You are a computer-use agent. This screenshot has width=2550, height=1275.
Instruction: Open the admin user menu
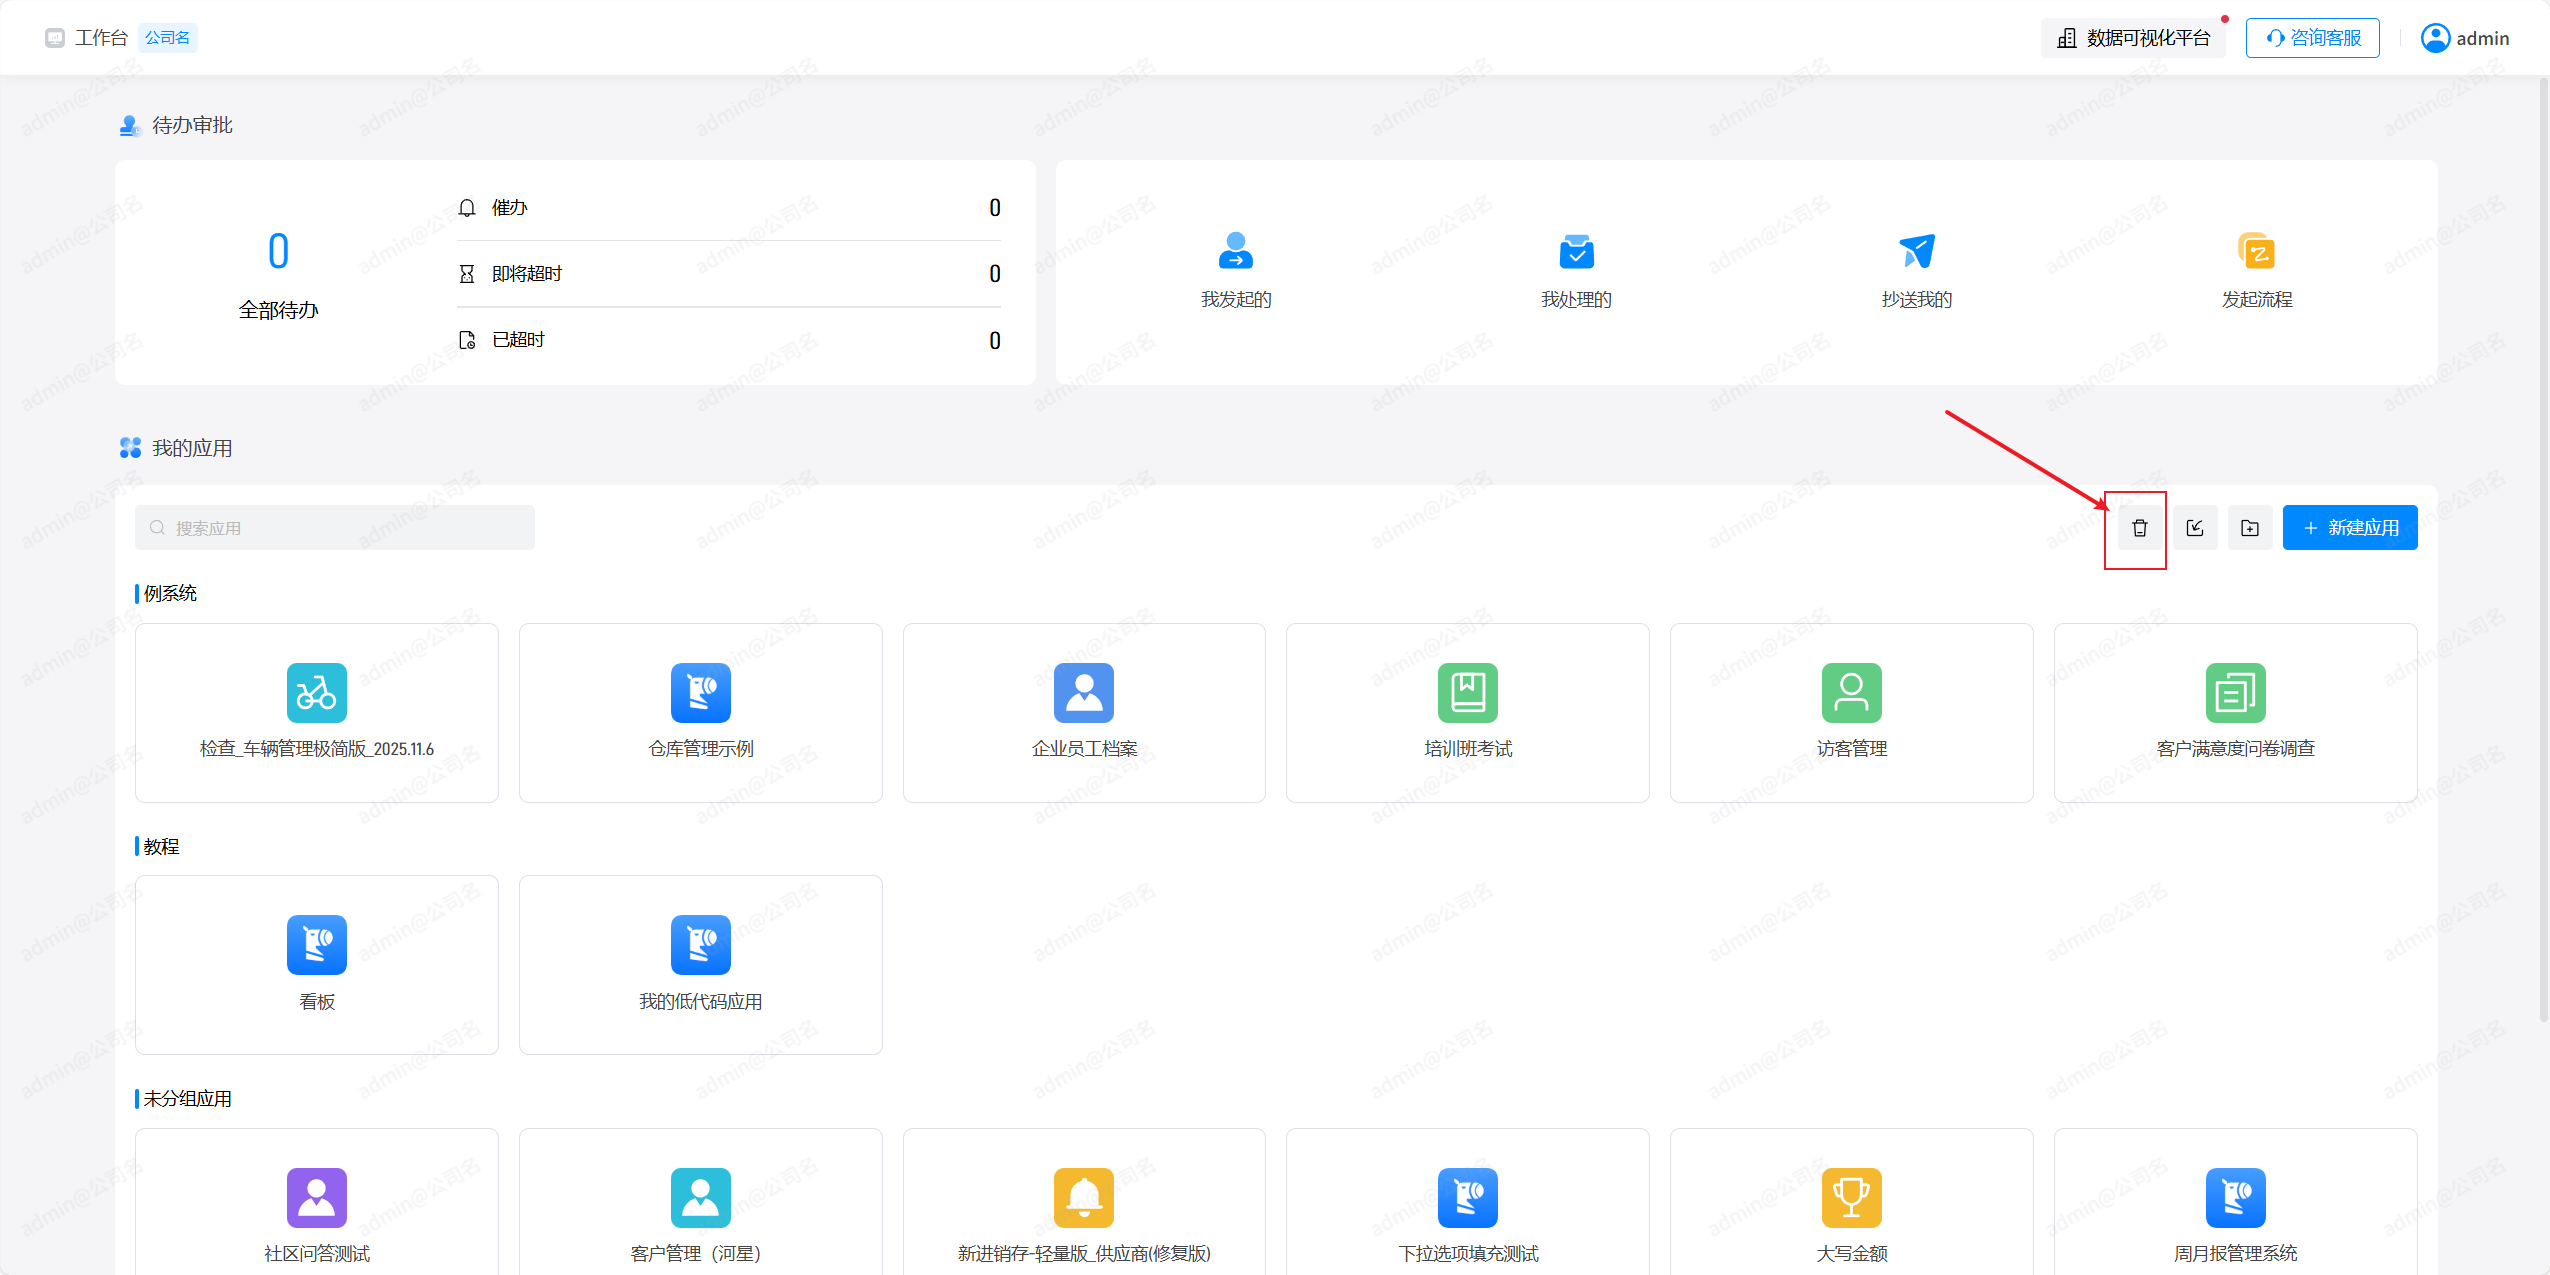pyautogui.click(x=2465, y=38)
